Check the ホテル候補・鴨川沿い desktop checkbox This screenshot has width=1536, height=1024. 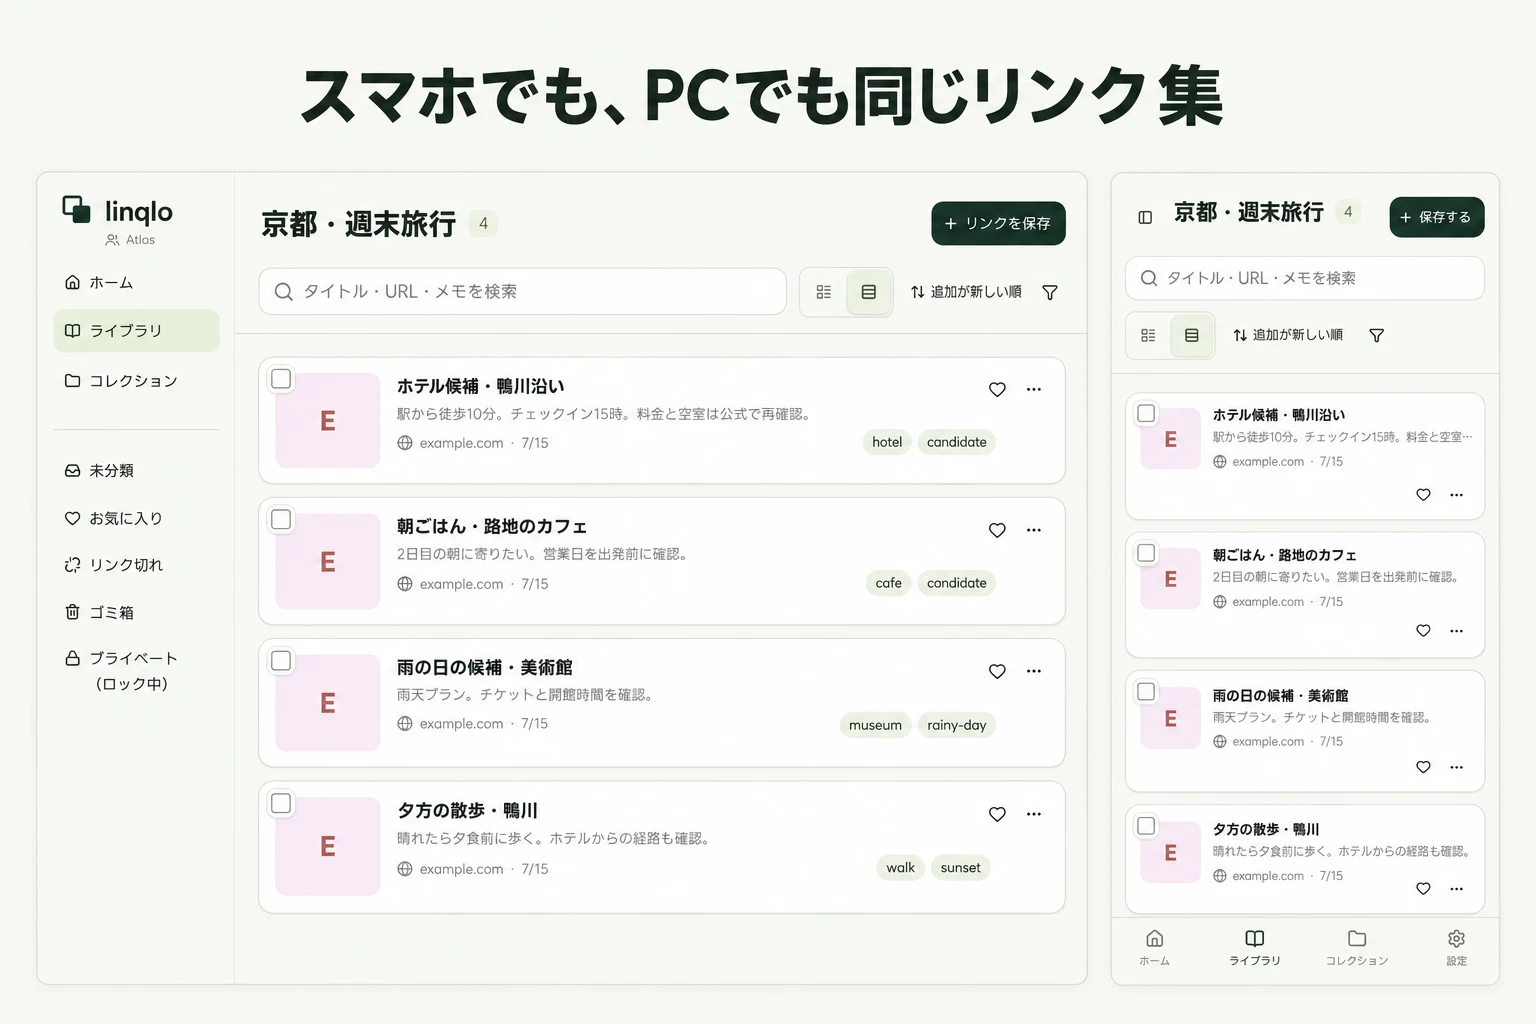(x=281, y=379)
